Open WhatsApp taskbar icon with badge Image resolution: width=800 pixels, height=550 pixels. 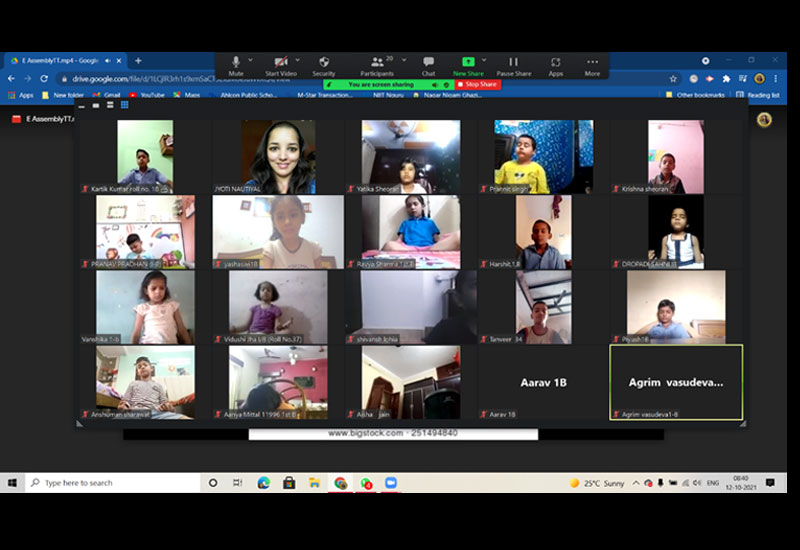[x=366, y=483]
